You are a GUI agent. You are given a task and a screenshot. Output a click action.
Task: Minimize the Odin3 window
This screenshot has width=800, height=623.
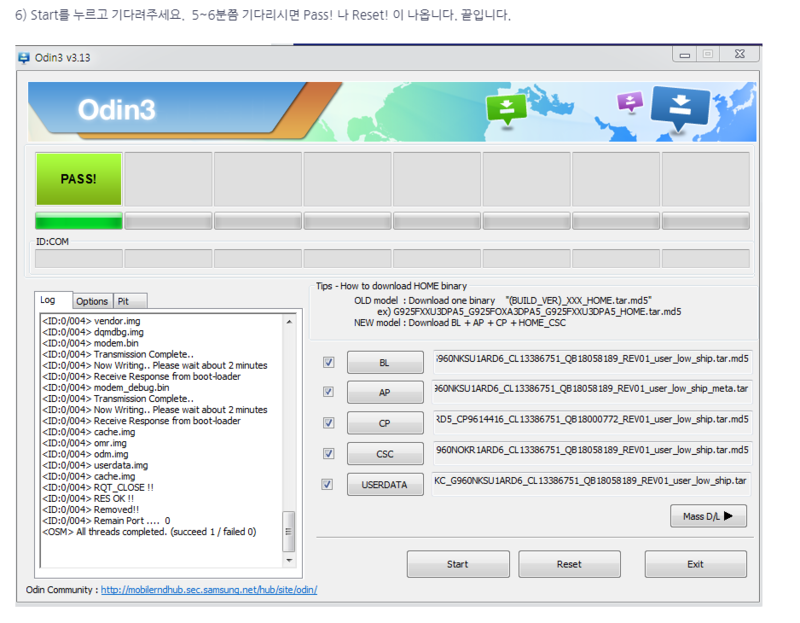[x=685, y=55]
